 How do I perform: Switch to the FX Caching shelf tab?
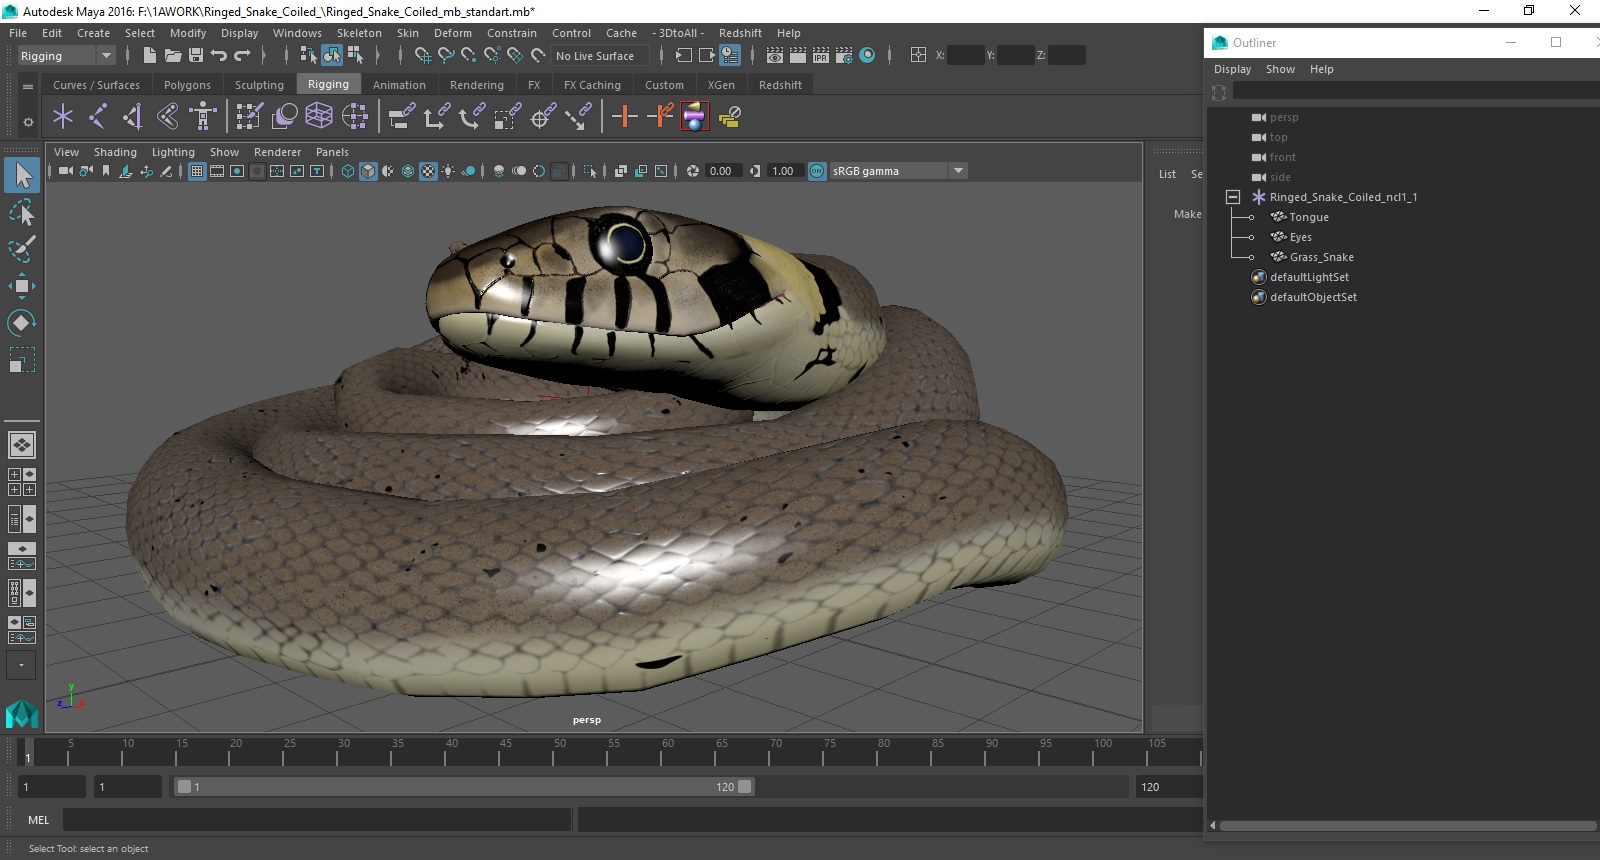[592, 85]
